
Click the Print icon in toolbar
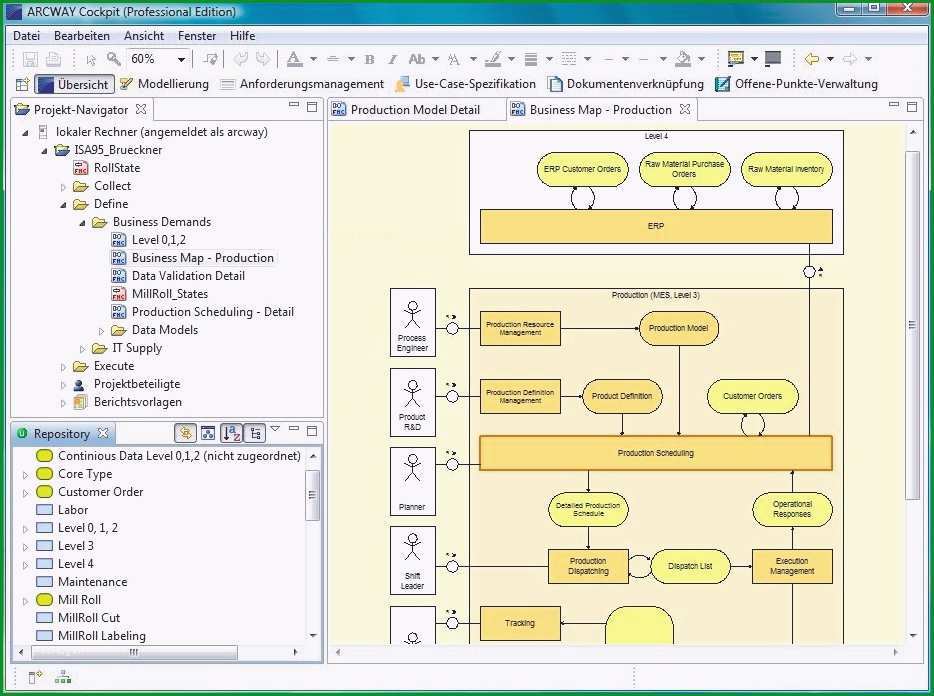53,59
